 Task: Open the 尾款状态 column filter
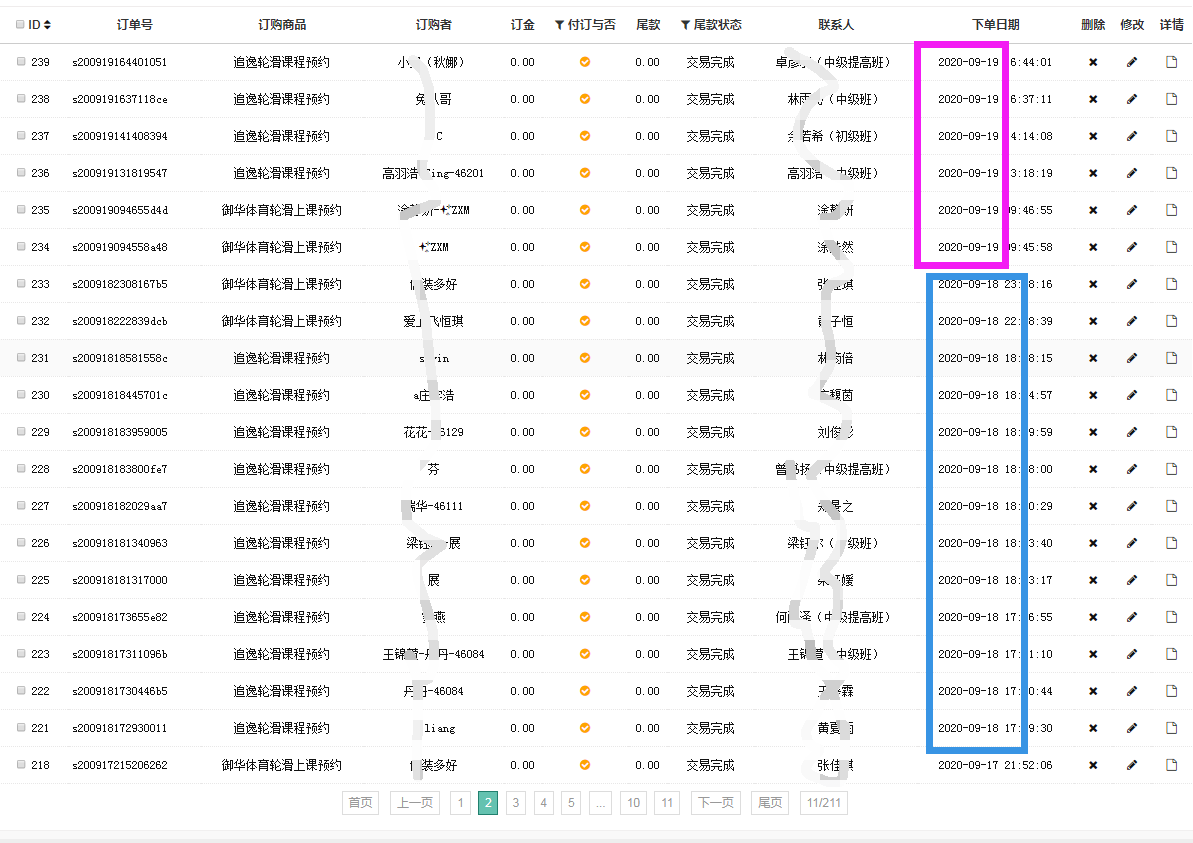coord(685,25)
